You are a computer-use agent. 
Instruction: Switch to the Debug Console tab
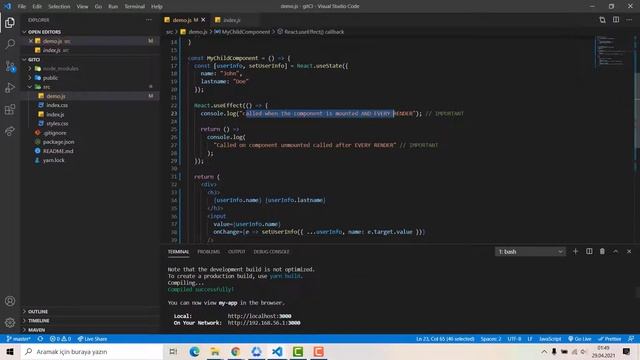(271, 252)
